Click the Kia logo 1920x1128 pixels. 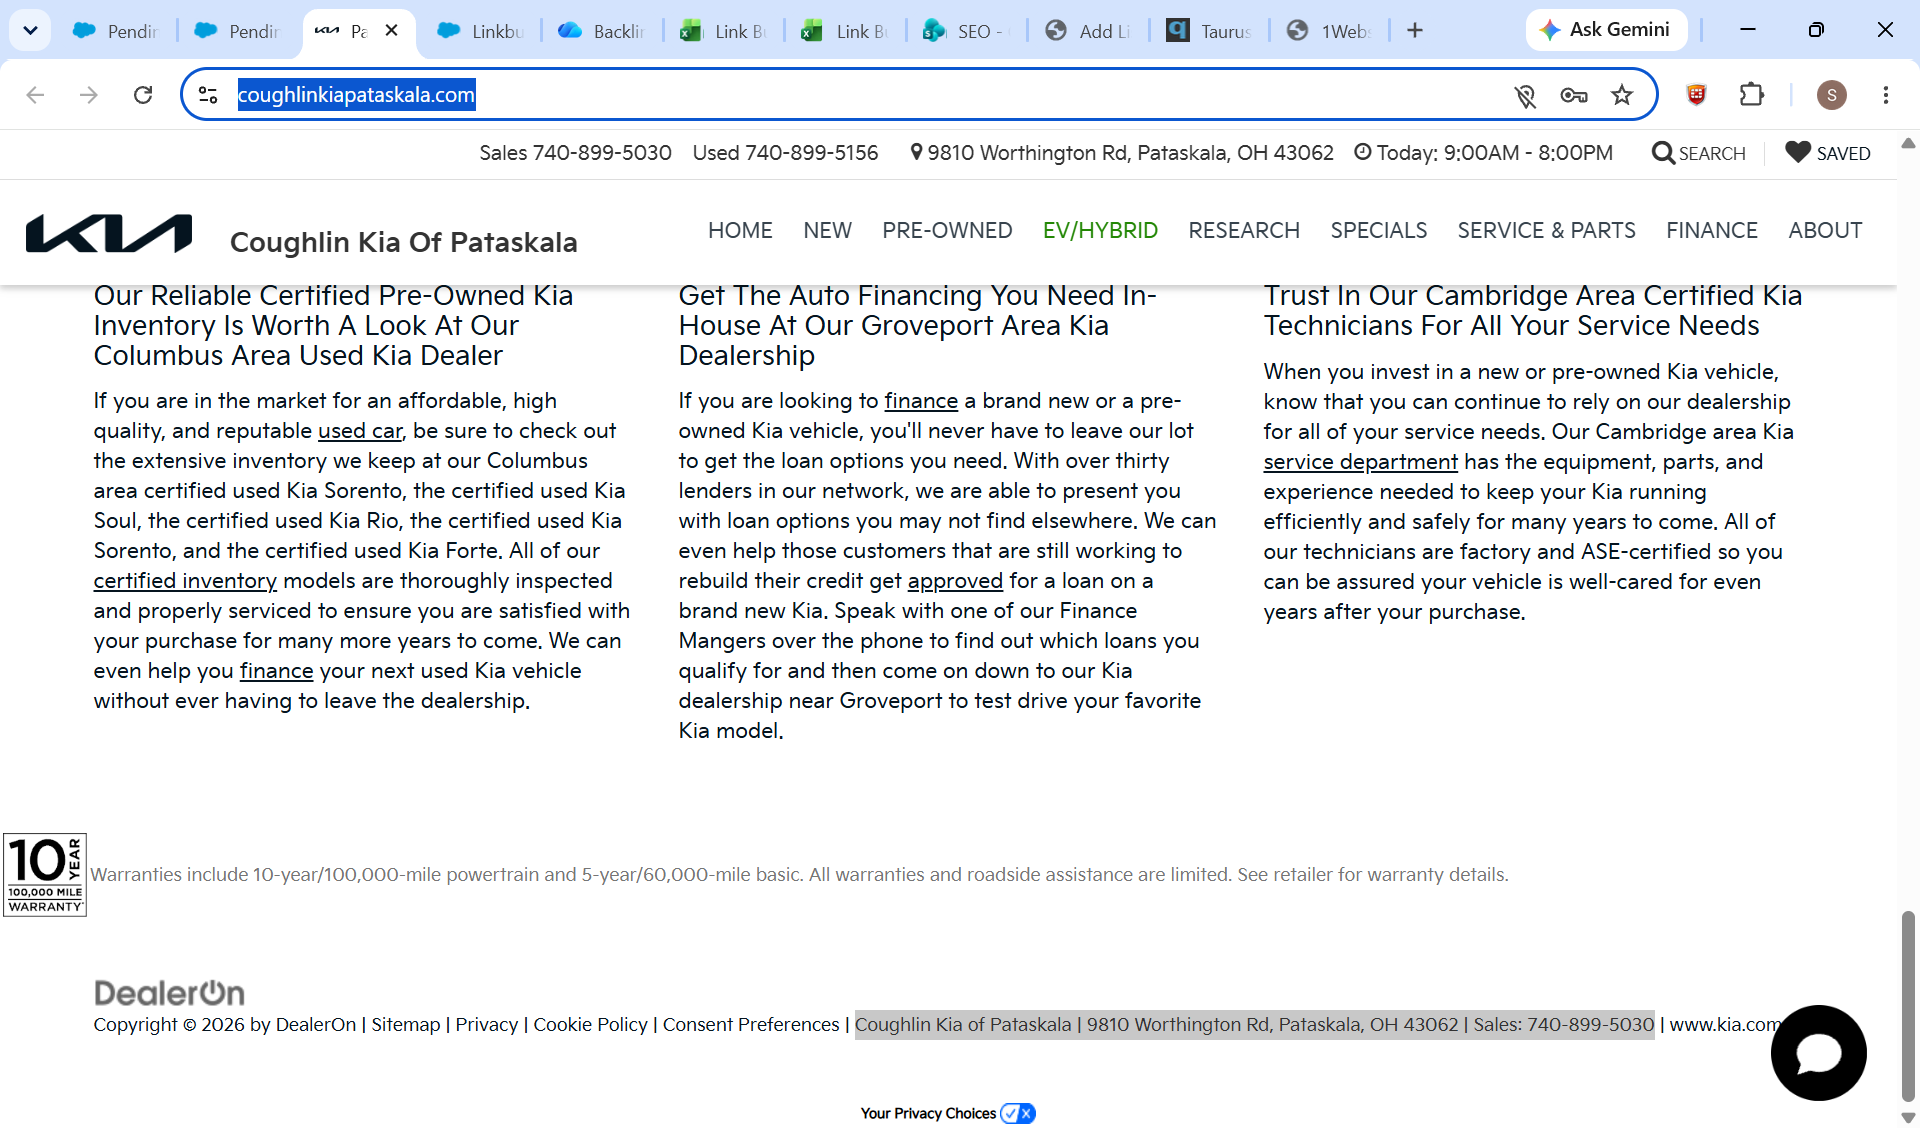pyautogui.click(x=109, y=234)
